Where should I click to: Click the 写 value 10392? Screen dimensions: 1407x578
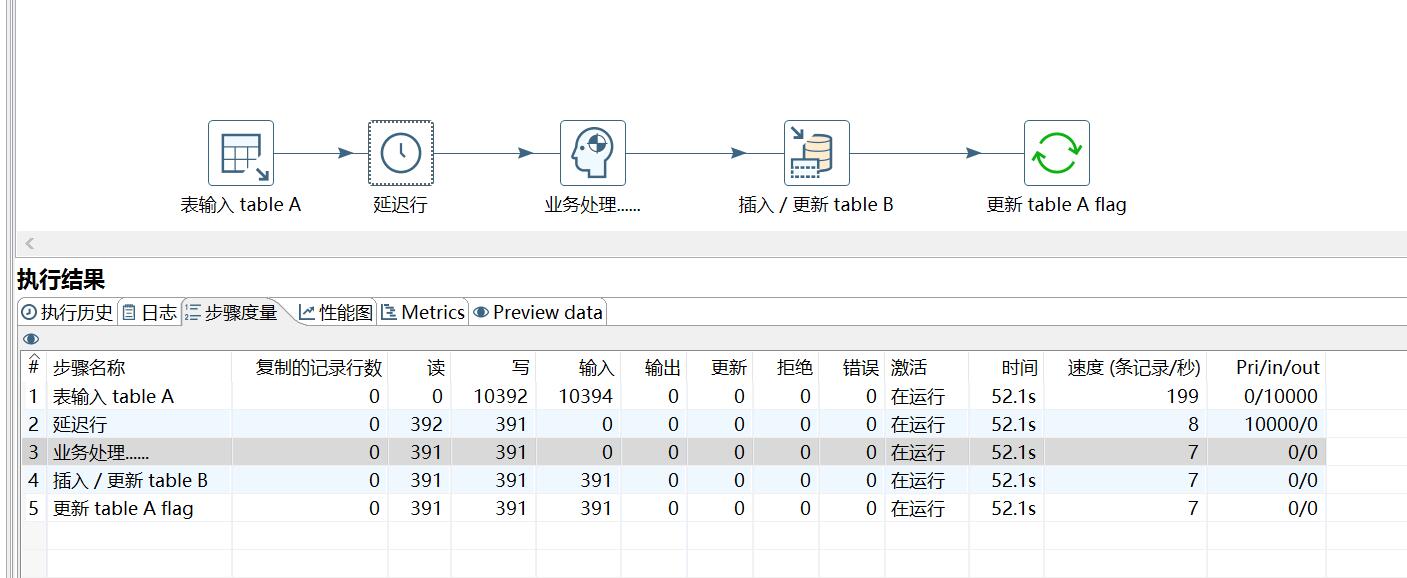(500, 396)
